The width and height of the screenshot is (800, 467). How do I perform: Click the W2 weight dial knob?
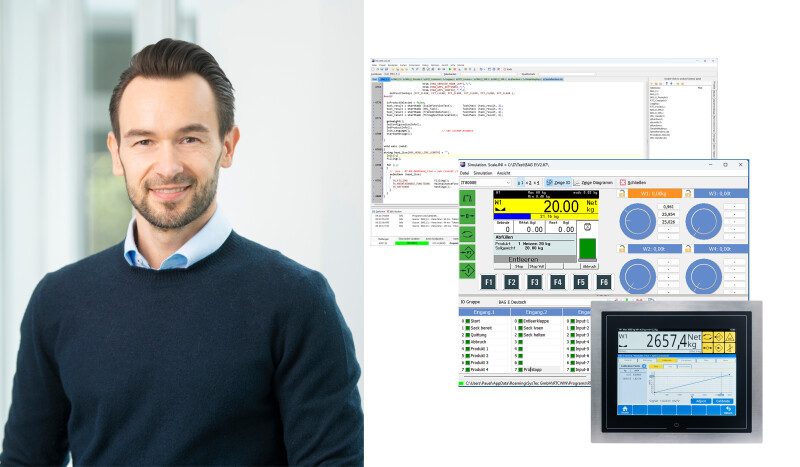coord(637,276)
